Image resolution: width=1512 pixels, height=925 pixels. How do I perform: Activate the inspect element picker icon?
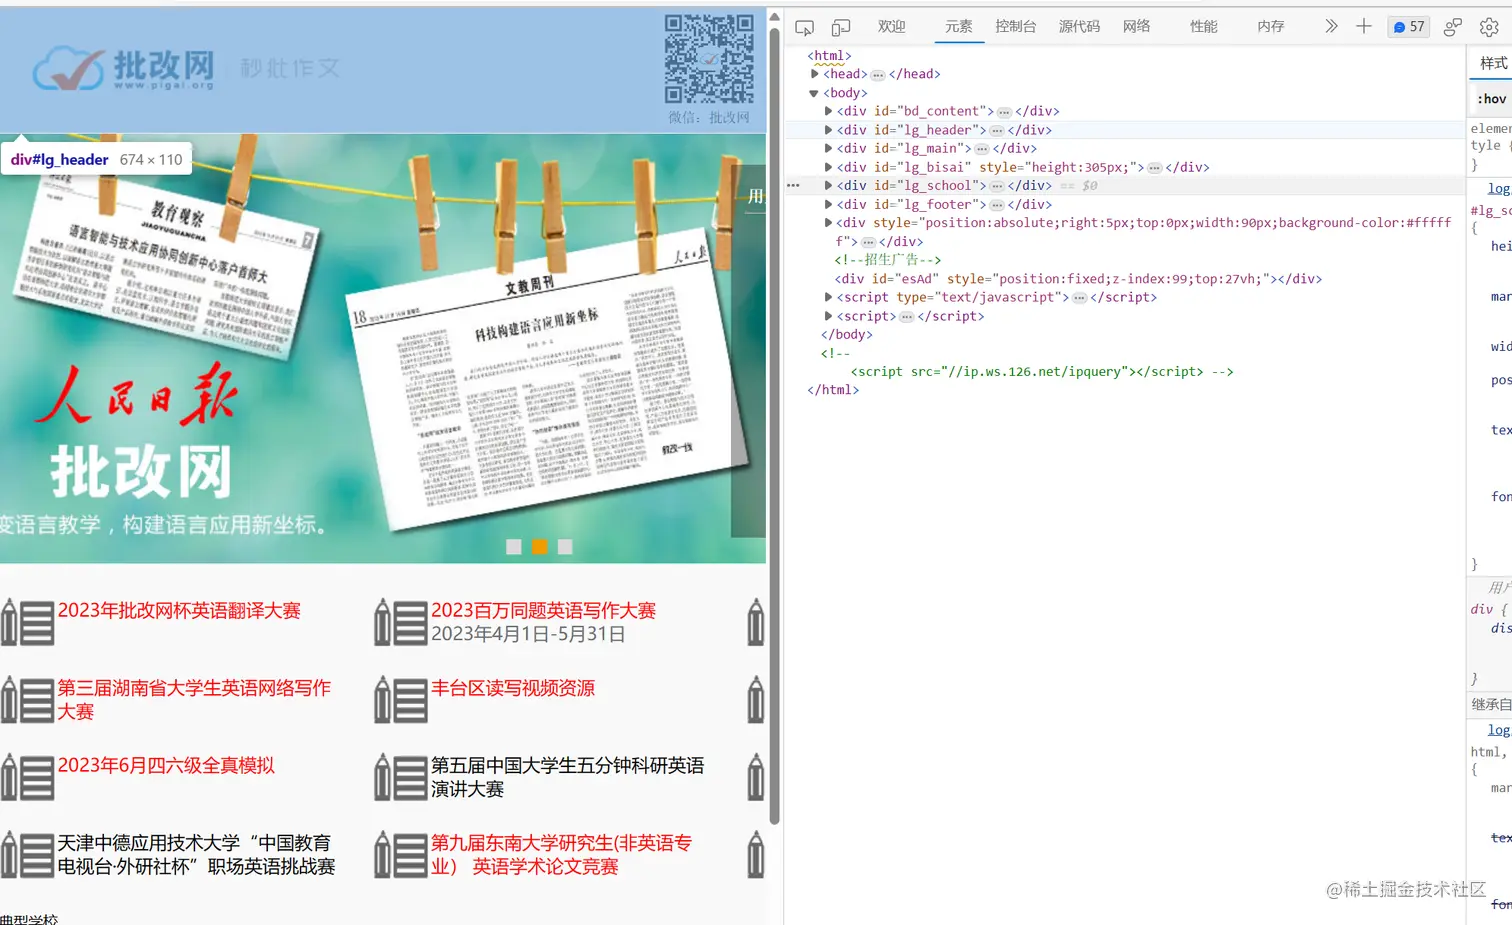tap(804, 27)
